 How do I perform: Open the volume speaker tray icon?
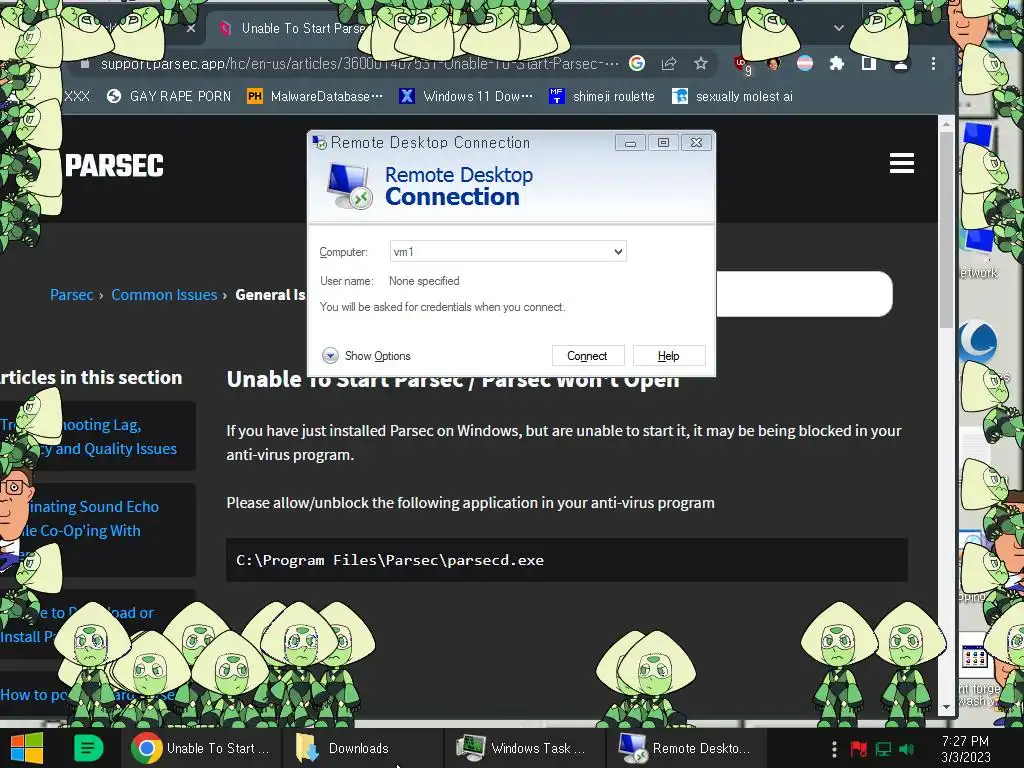(907, 749)
